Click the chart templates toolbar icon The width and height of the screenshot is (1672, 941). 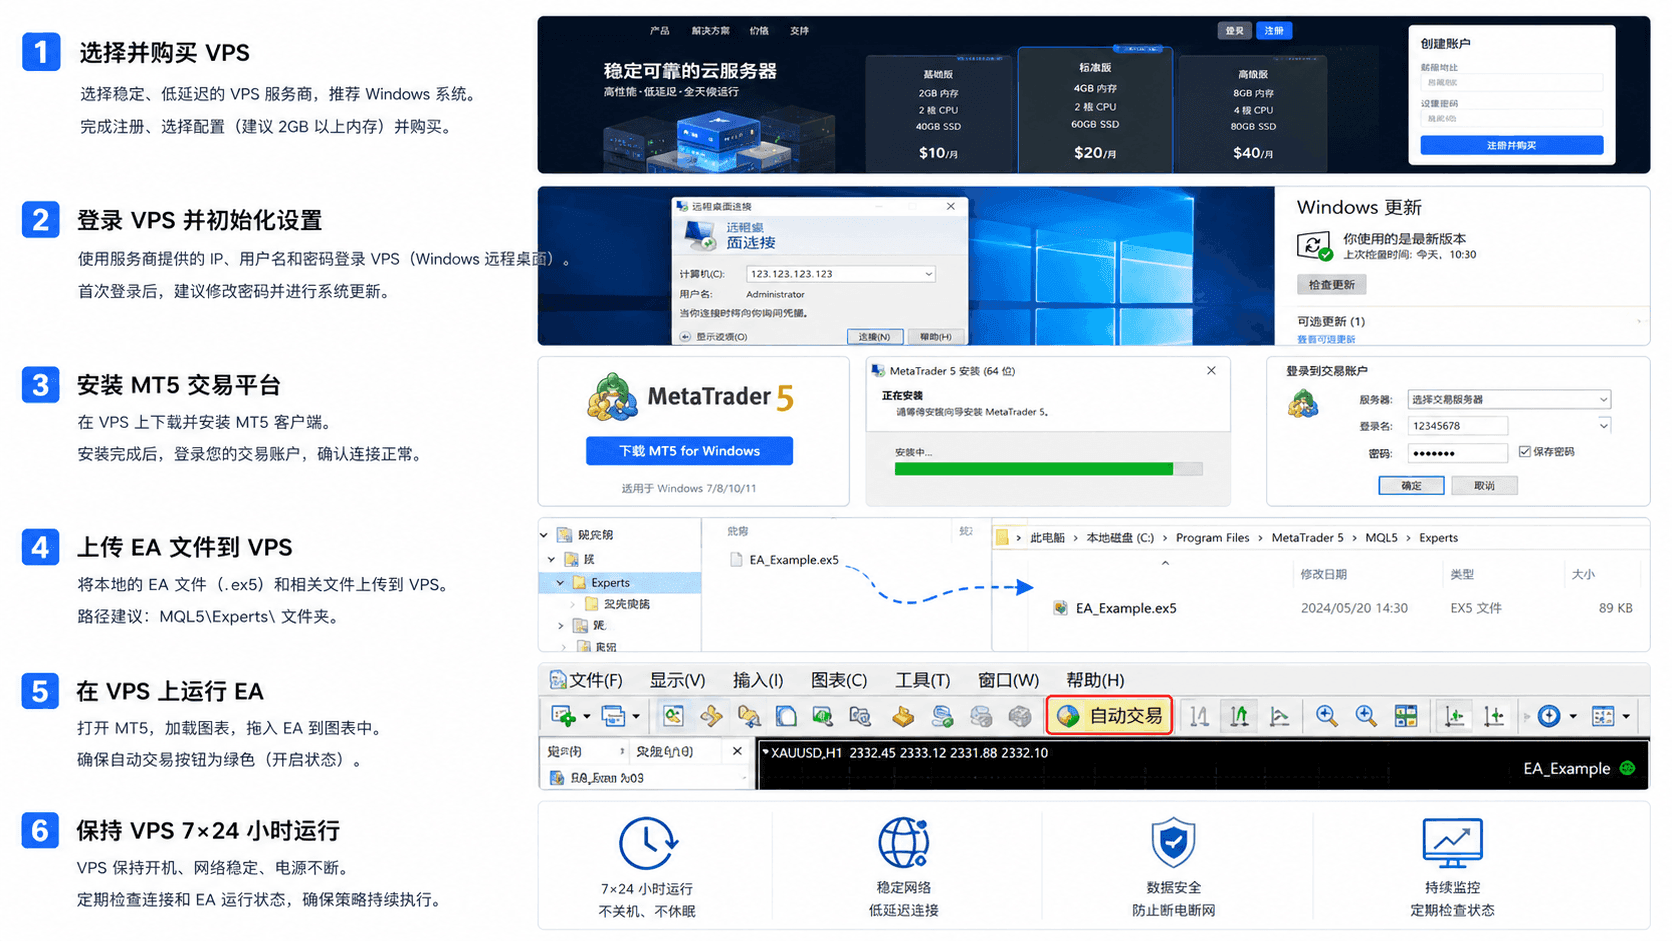click(x=1603, y=716)
